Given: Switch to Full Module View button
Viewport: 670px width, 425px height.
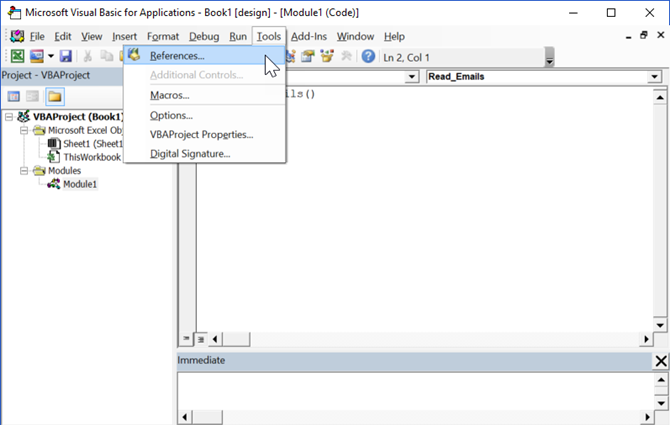Looking at the screenshot, I should click(x=200, y=339).
